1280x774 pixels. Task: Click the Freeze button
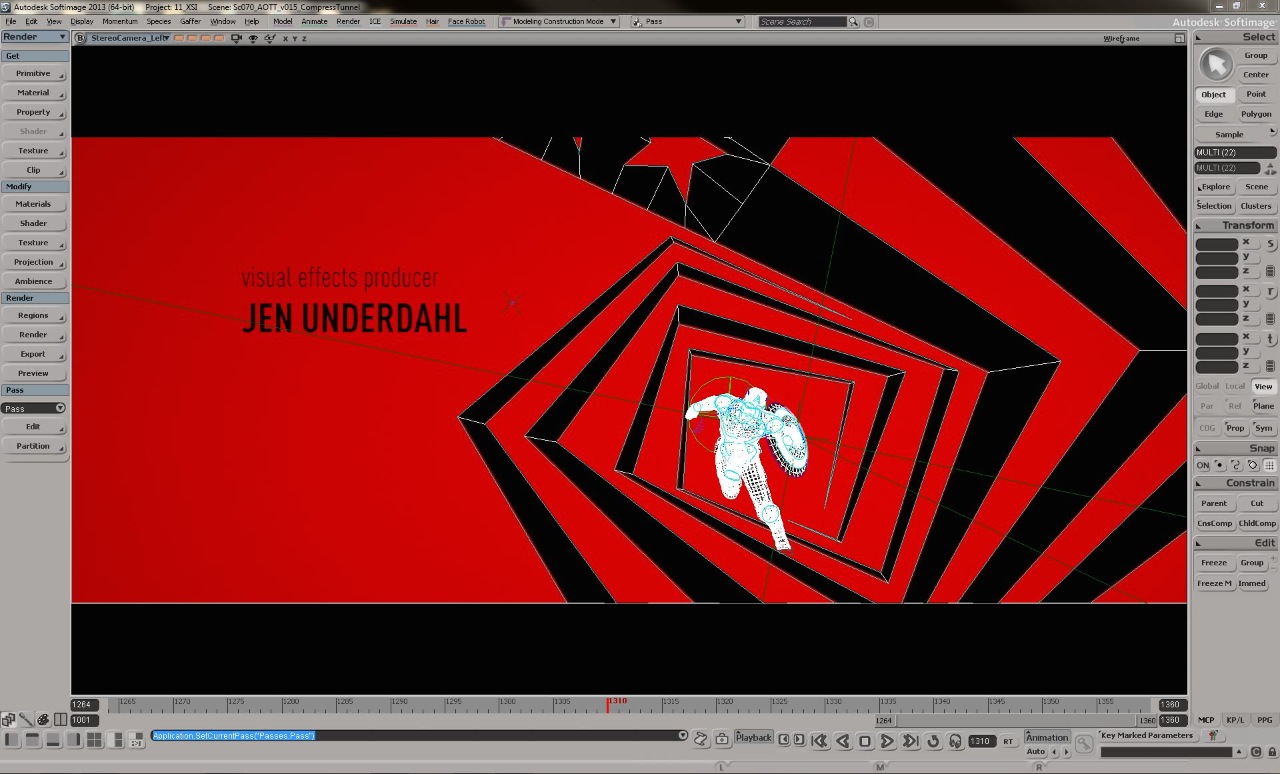click(1214, 563)
